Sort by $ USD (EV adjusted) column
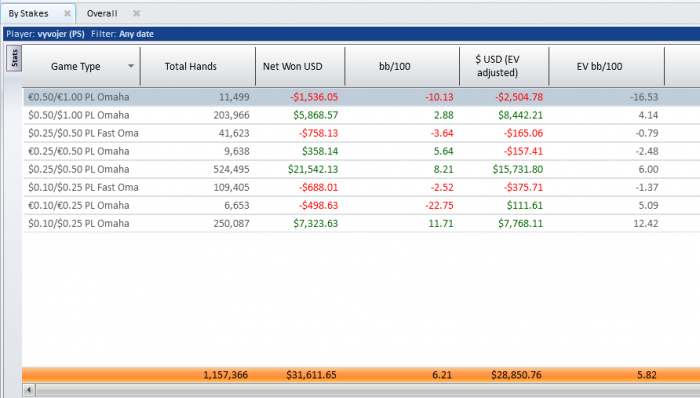 click(x=504, y=66)
